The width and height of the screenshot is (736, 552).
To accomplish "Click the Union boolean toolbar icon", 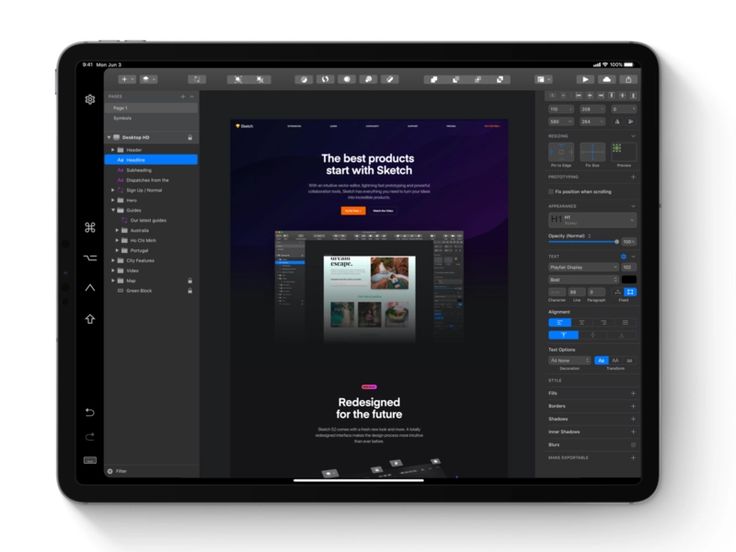I will [x=434, y=79].
